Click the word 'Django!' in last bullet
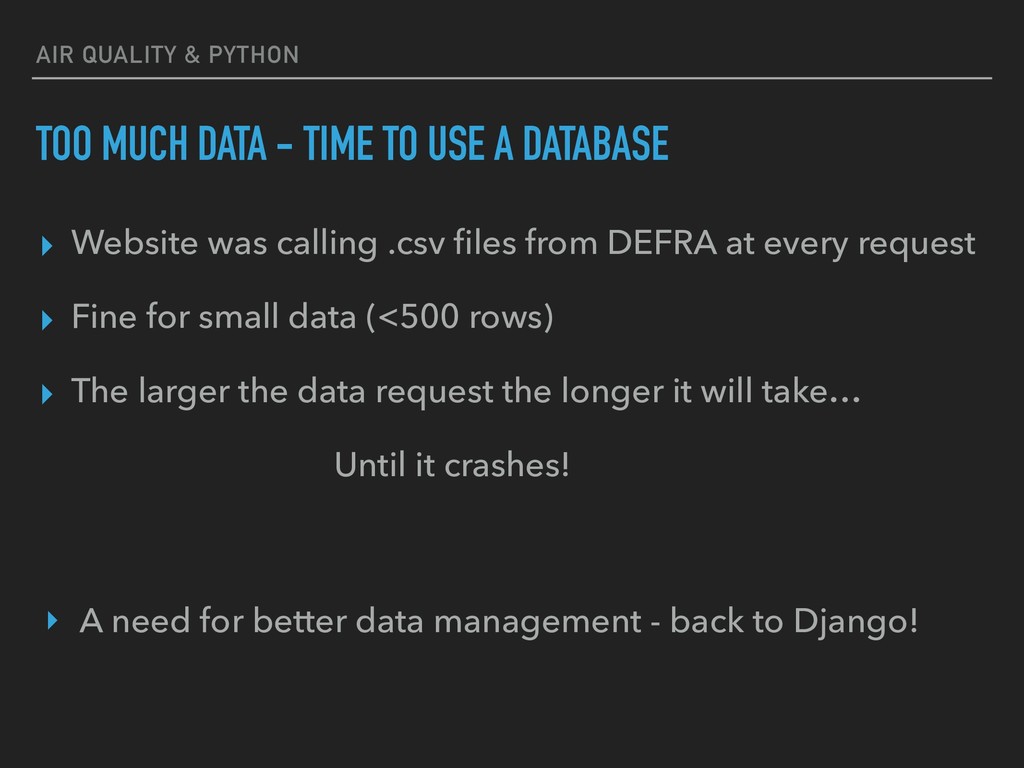 click(856, 621)
